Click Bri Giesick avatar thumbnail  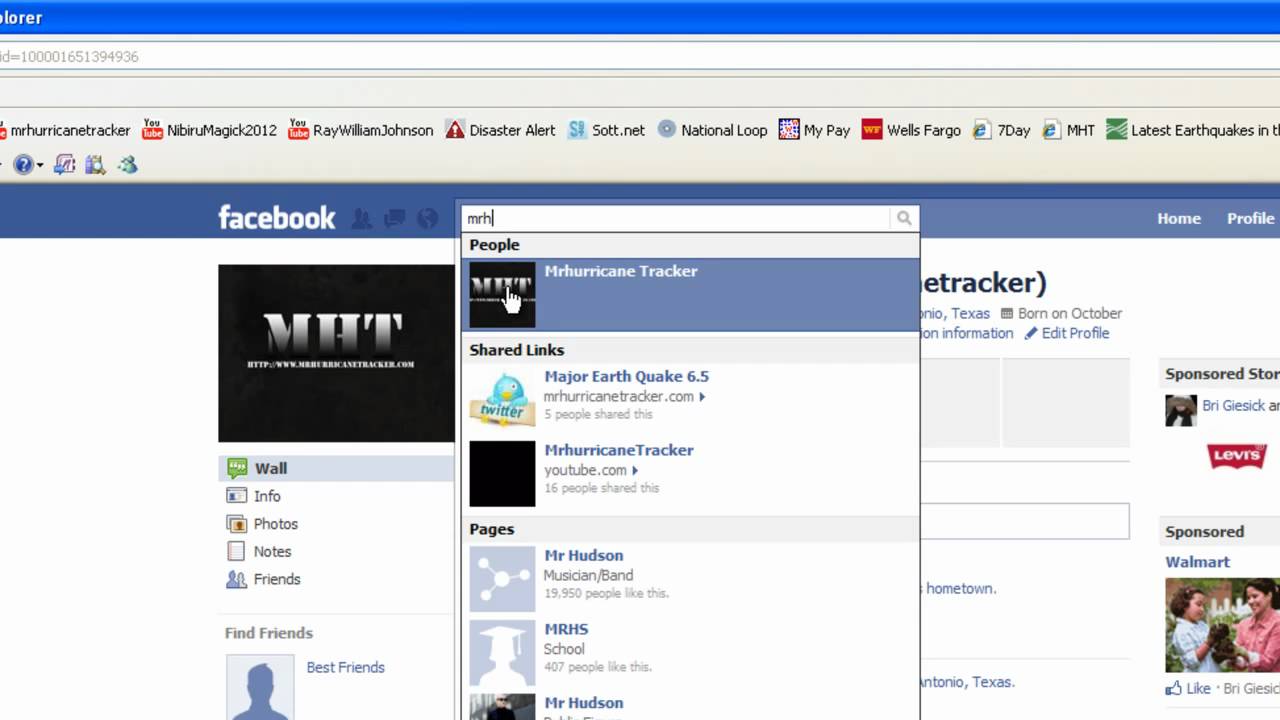(x=1181, y=410)
